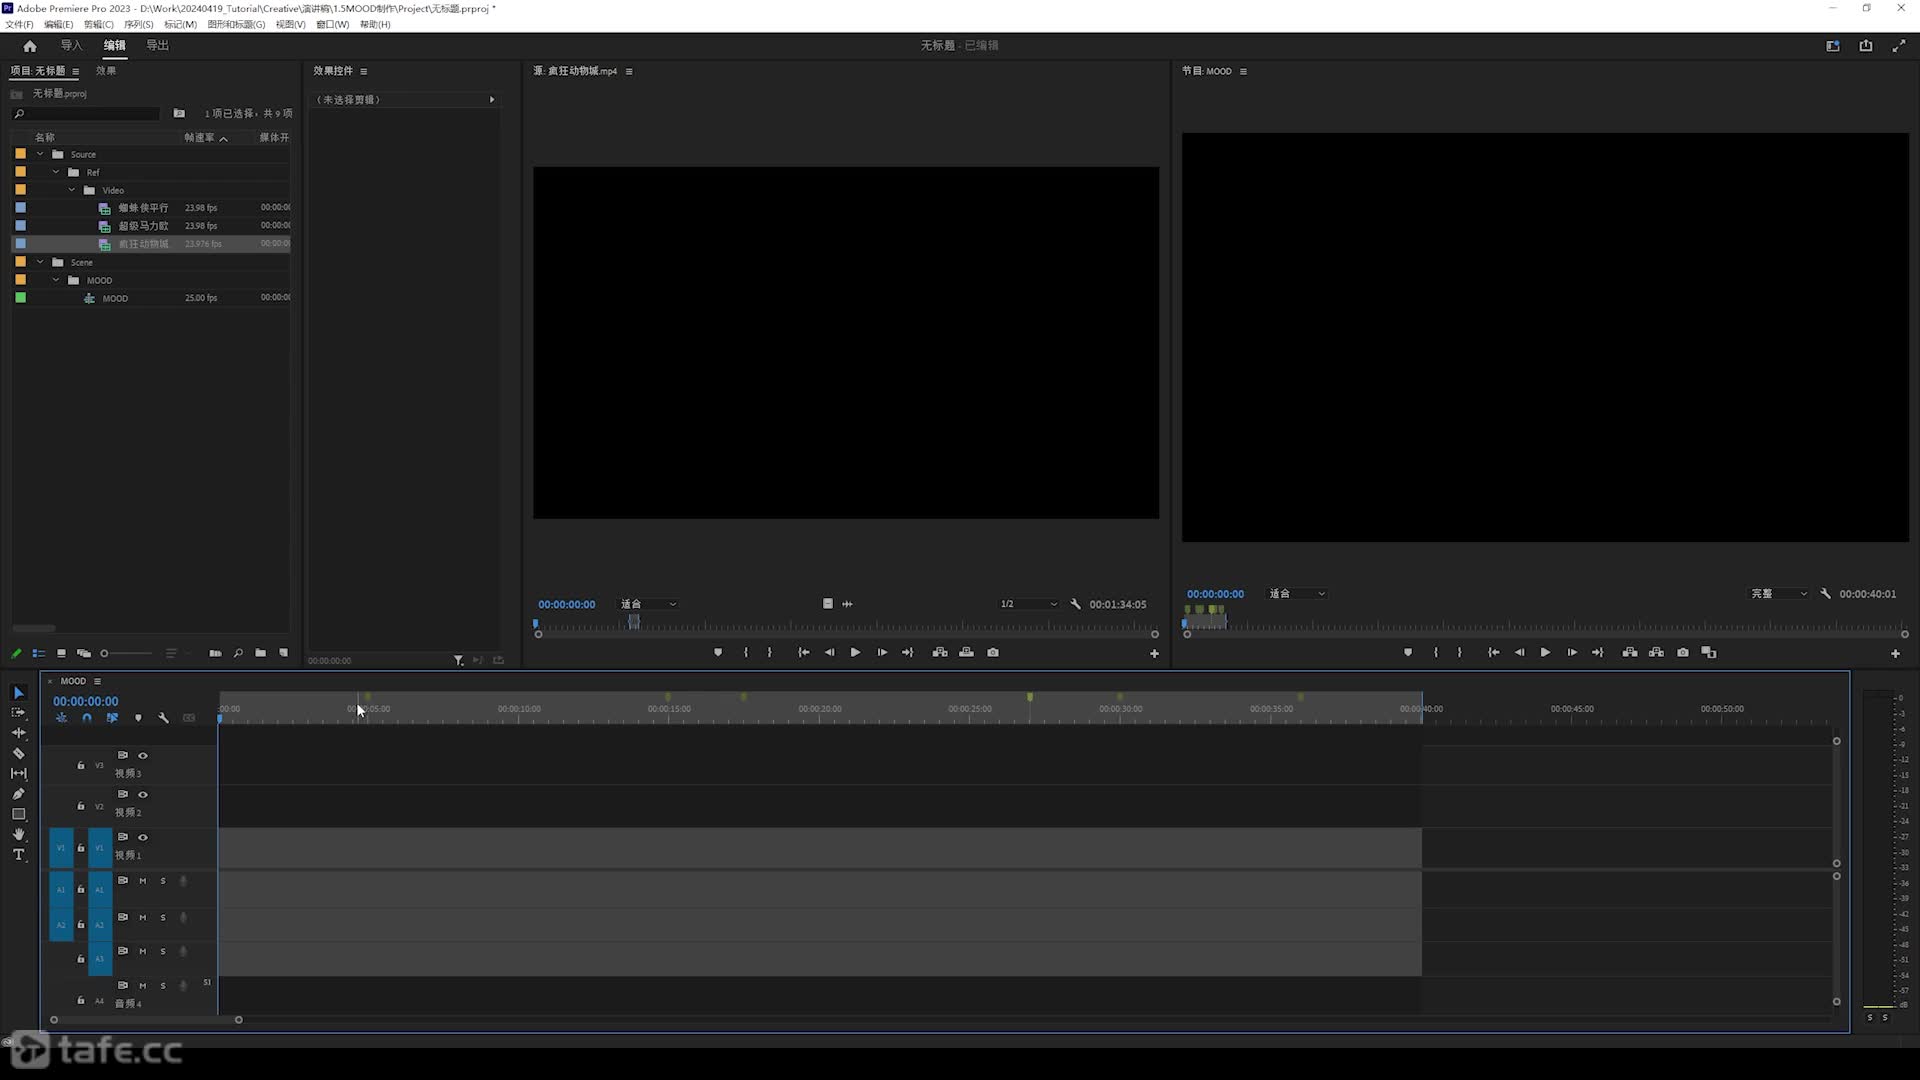Toggle visibility eye of track 视频3
The height and width of the screenshot is (1080, 1920).
click(143, 755)
